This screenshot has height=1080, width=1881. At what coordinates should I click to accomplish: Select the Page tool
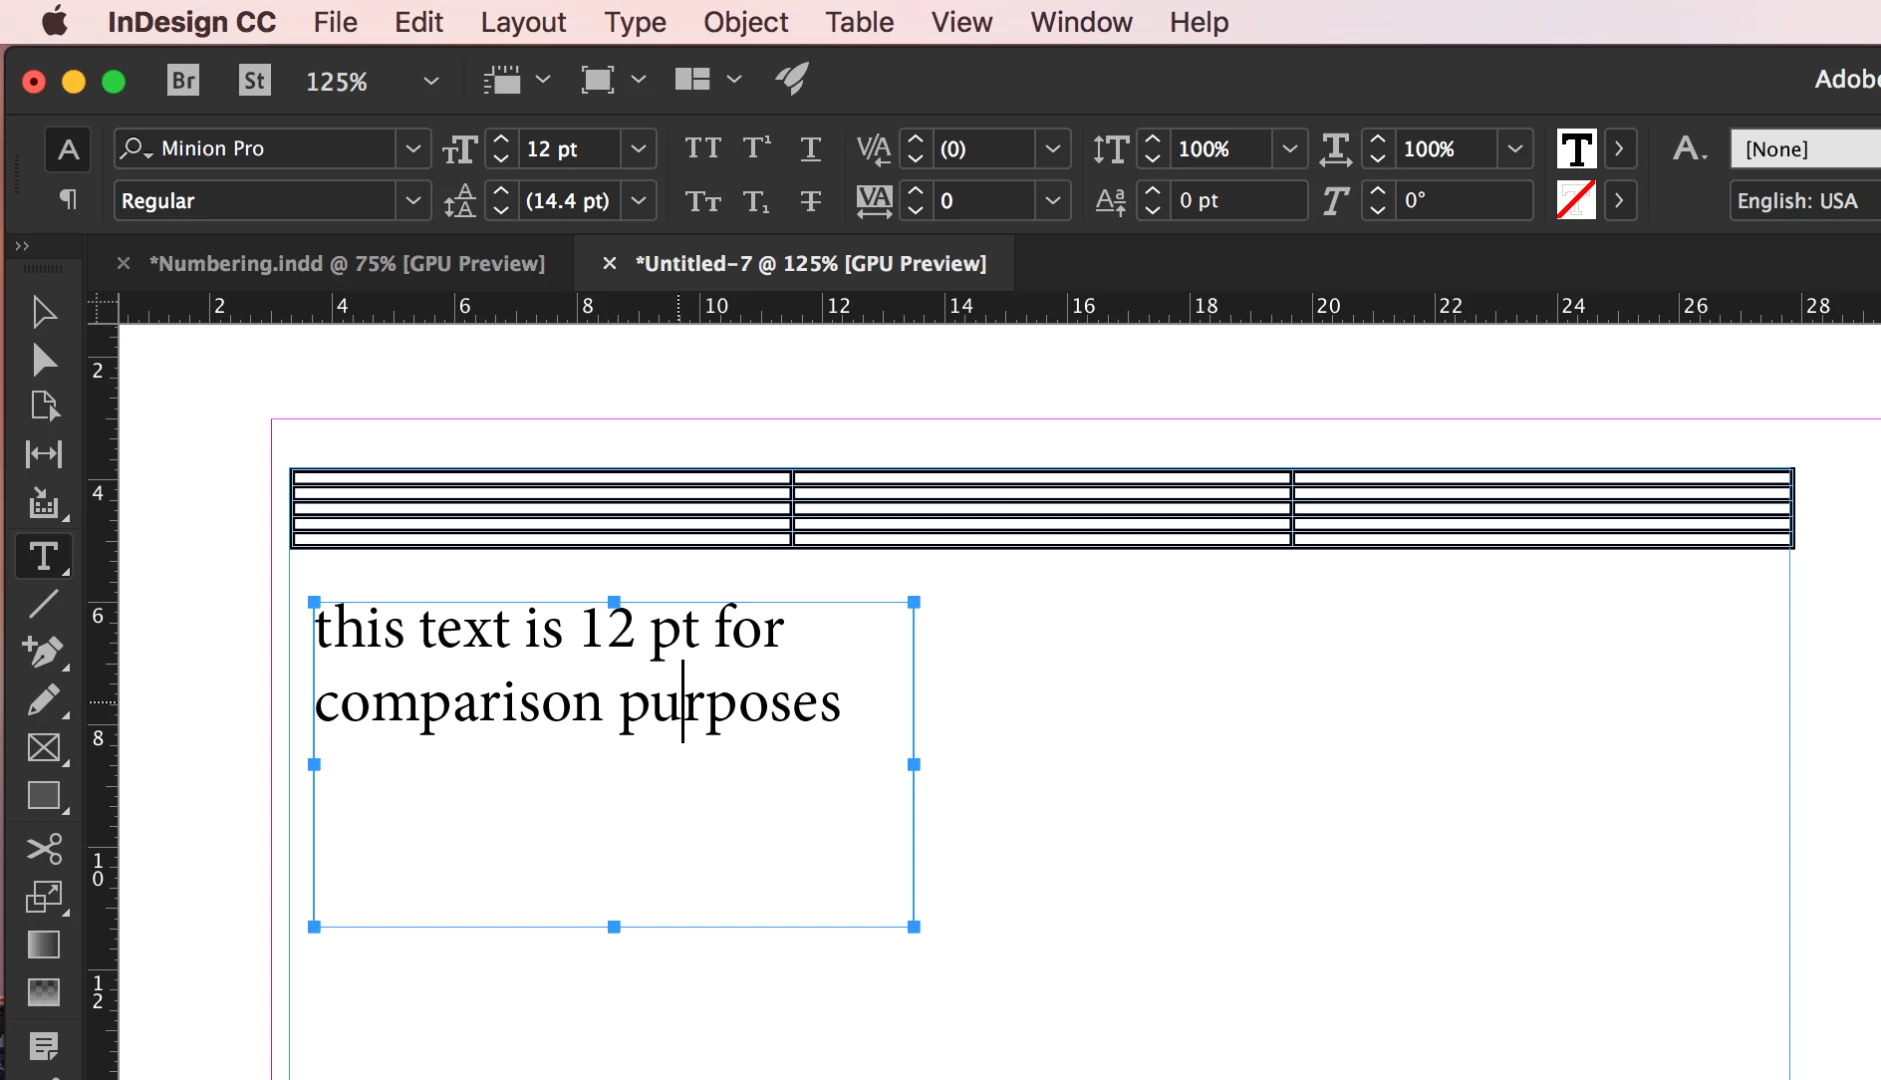pyautogui.click(x=44, y=406)
